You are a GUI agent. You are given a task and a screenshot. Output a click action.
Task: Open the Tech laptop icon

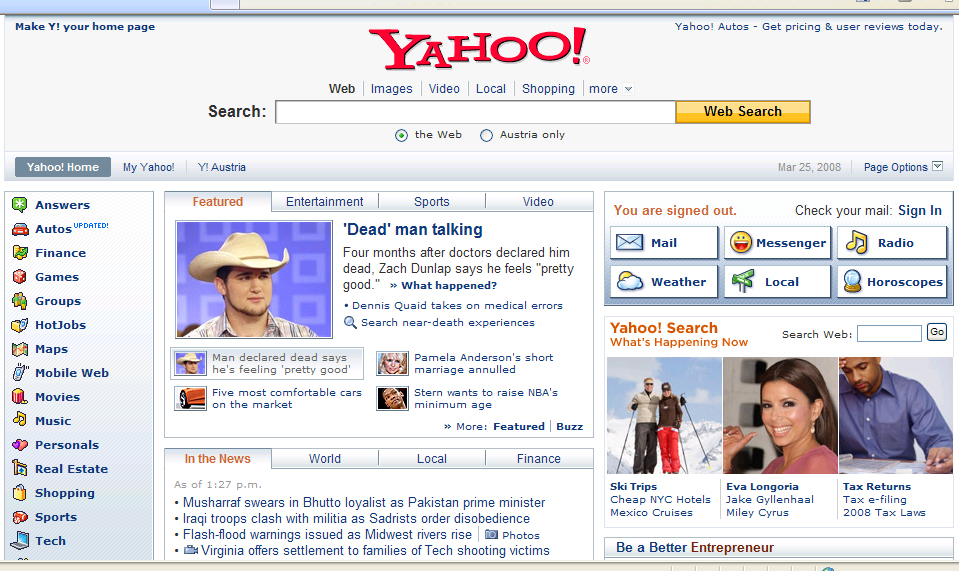click(20, 540)
